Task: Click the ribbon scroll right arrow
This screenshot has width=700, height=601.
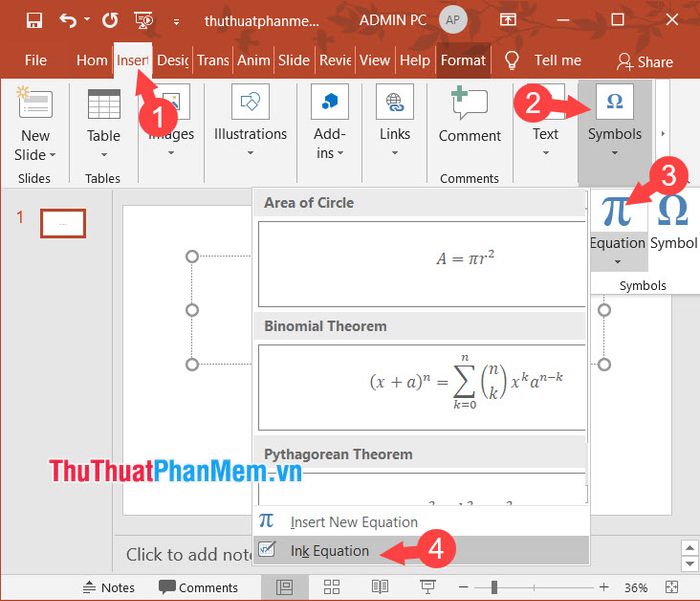Action: pos(663,134)
